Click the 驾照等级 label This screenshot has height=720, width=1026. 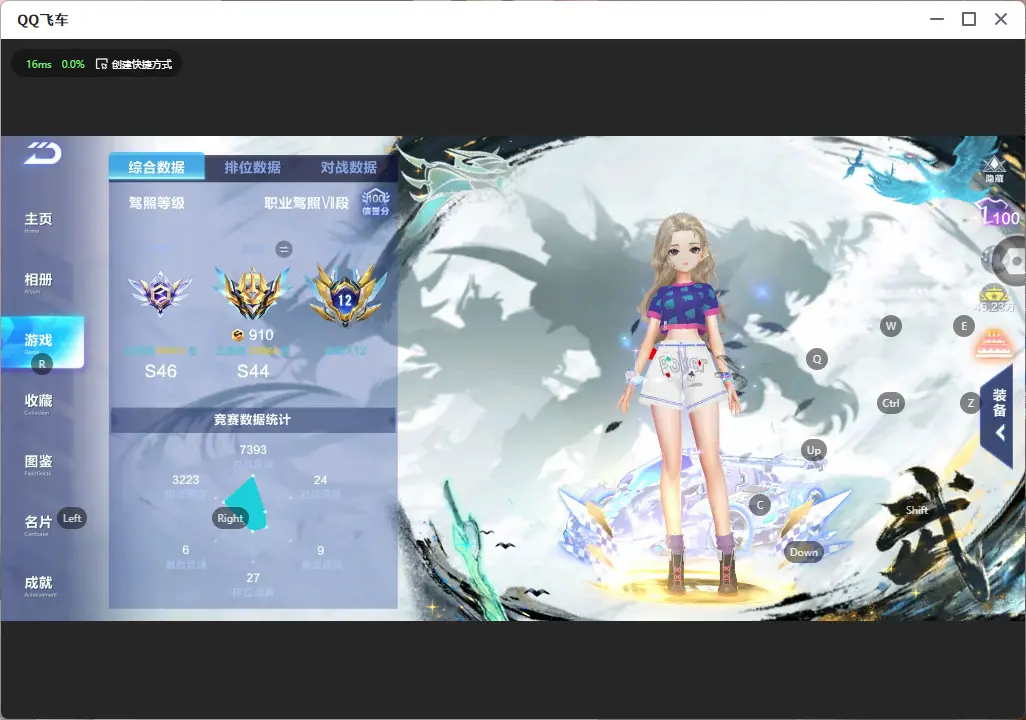pyautogui.click(x=156, y=204)
